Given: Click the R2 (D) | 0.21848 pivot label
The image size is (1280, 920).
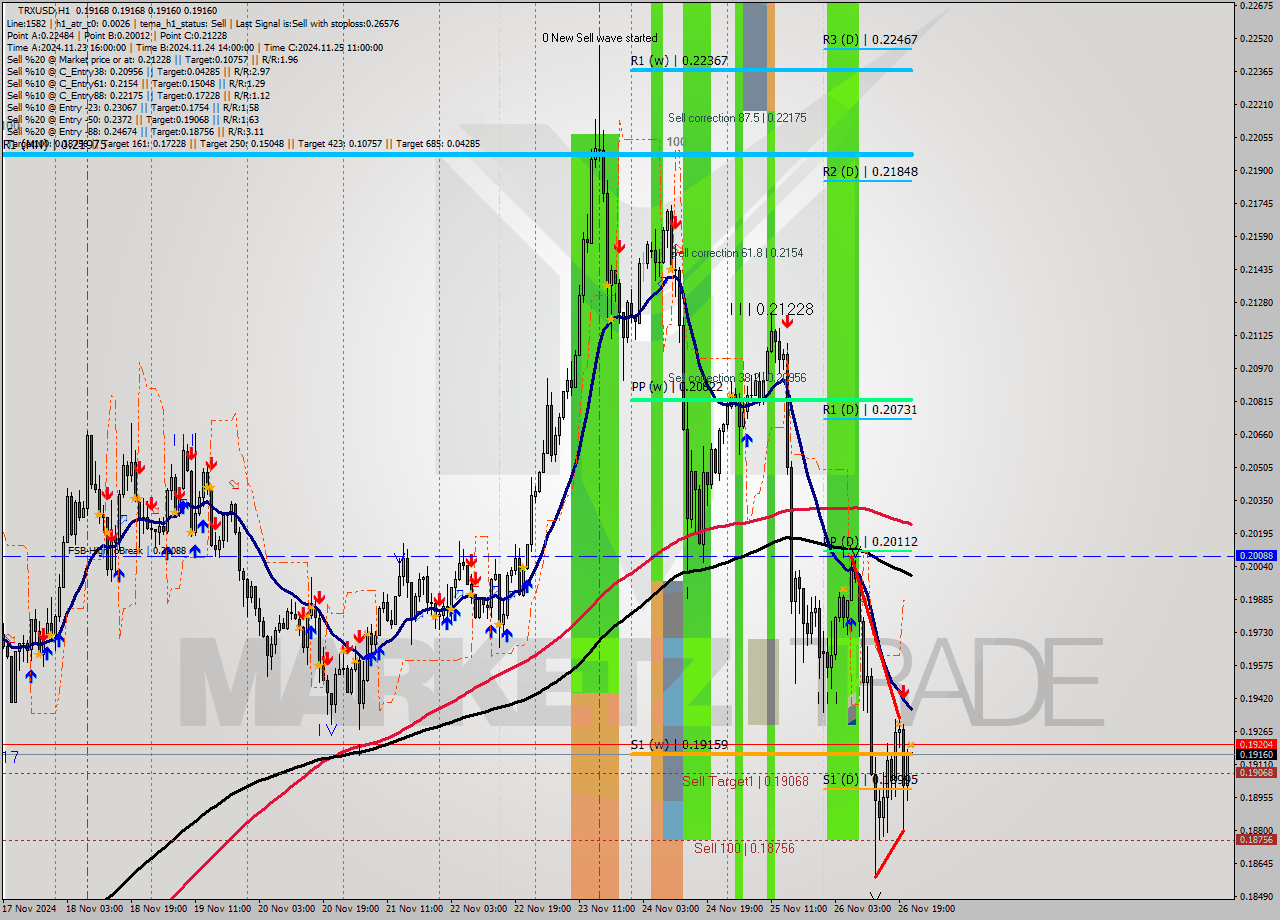Looking at the screenshot, I should pyautogui.click(x=870, y=172).
